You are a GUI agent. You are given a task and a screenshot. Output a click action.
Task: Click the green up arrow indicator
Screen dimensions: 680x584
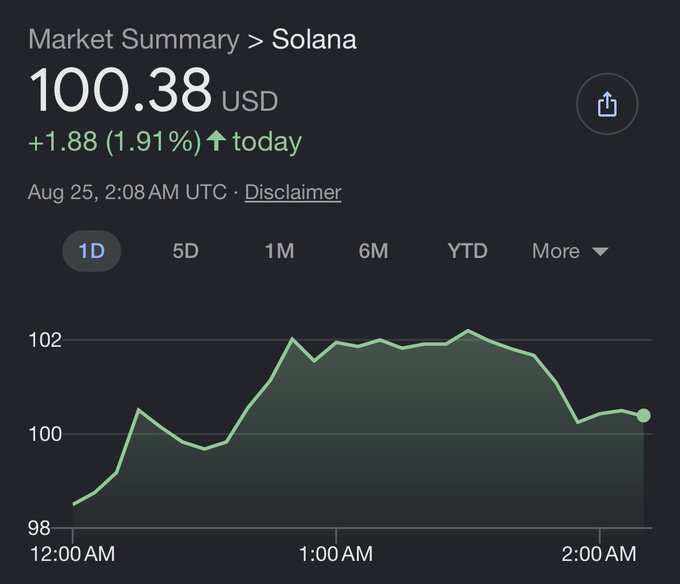pos(216,141)
